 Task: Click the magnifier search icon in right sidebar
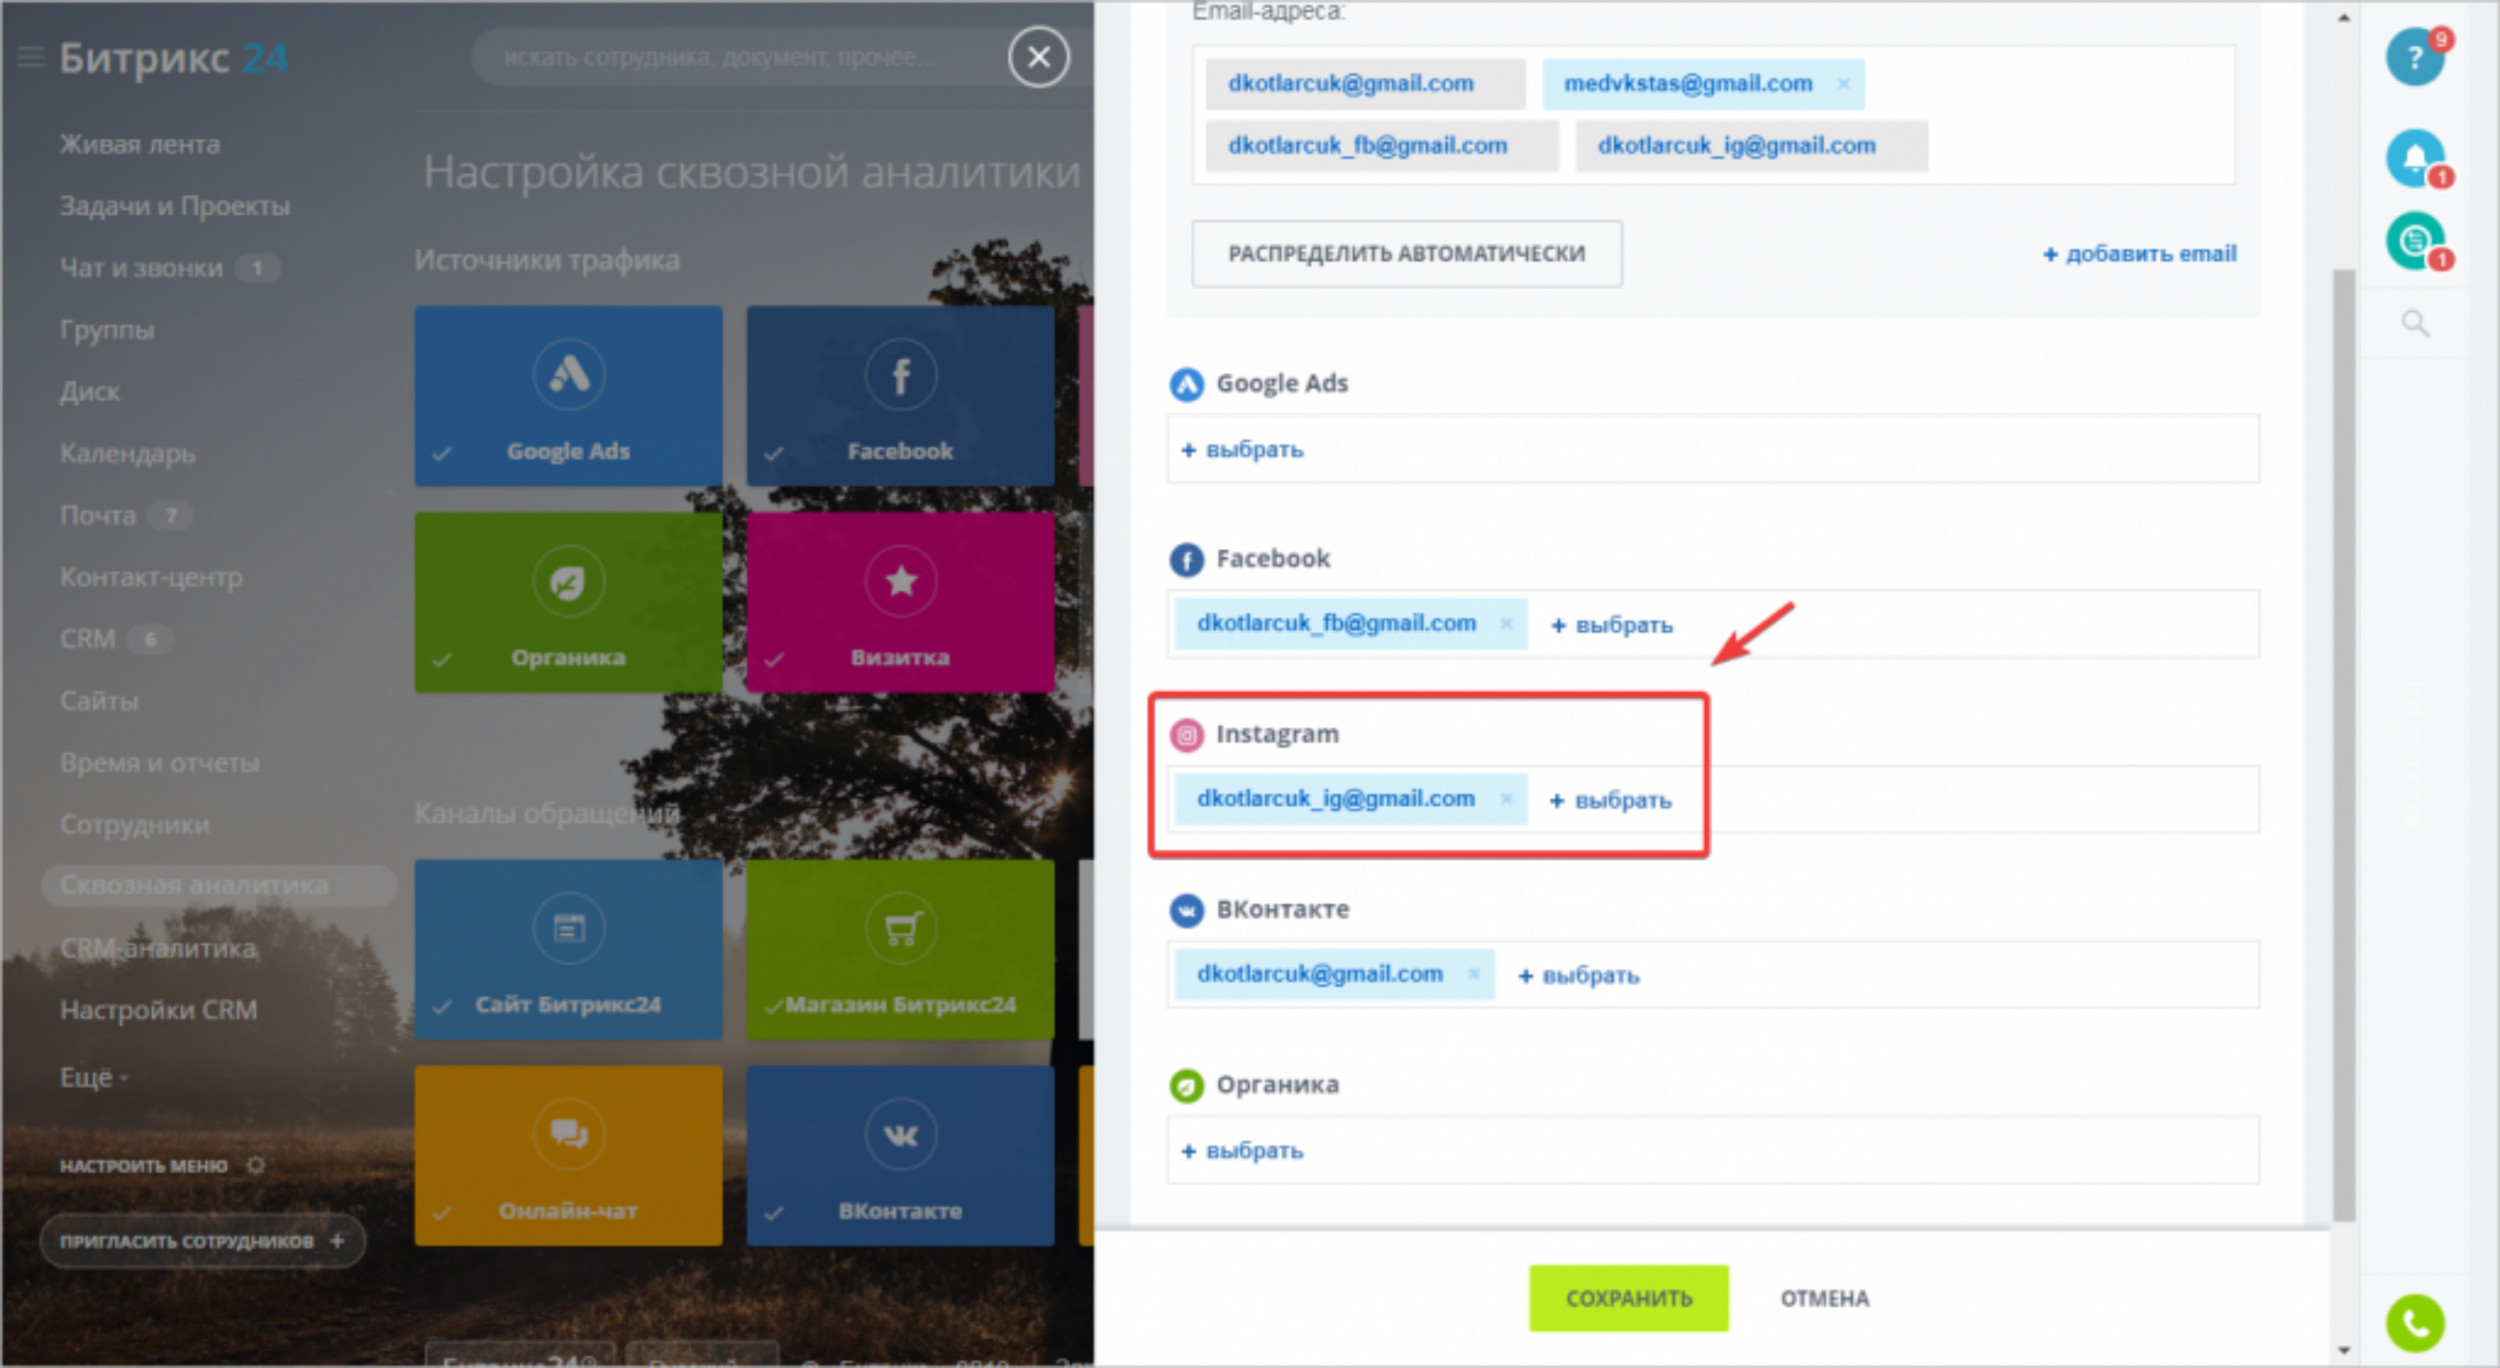(x=2415, y=324)
